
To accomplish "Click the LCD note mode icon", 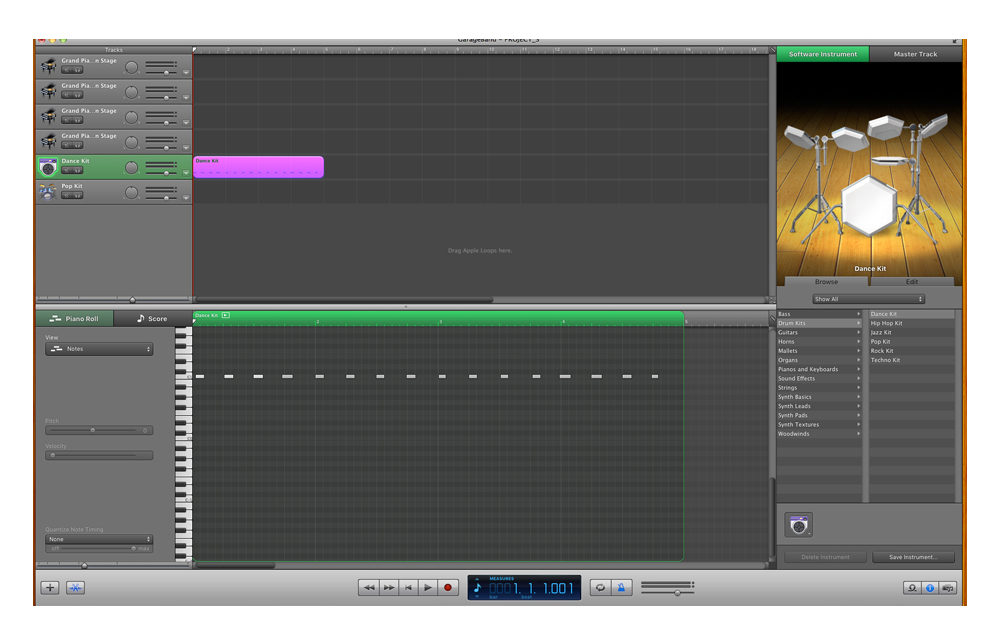I will pos(477,588).
